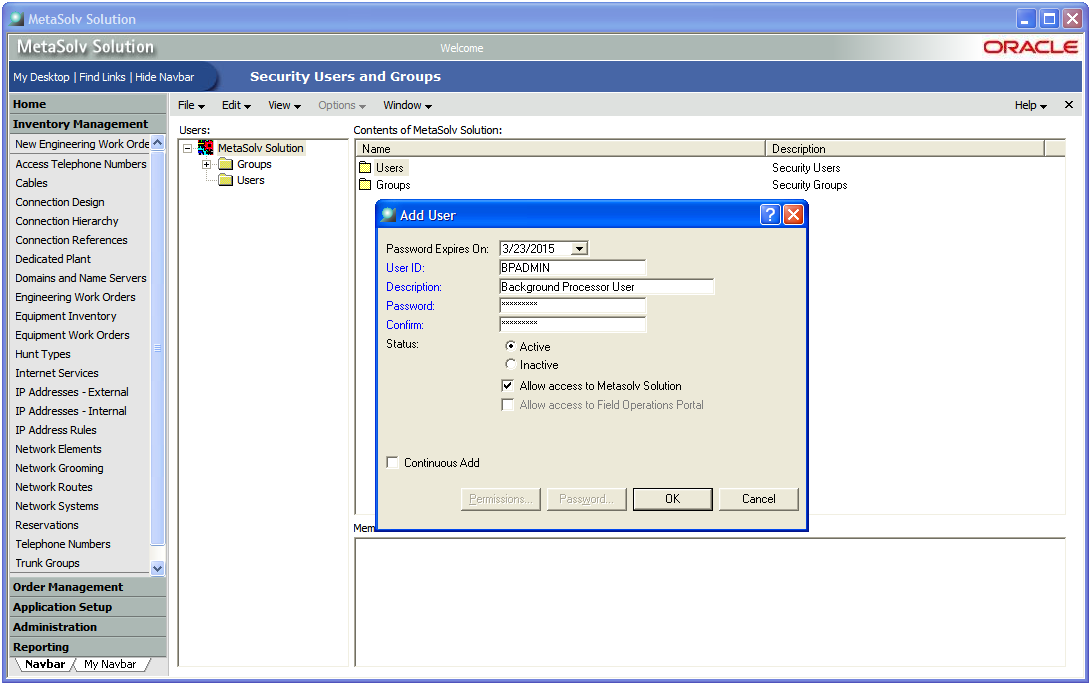This screenshot has width=1092, height=685.
Task: Click the MetaSolv Solution root node icon
Action: point(206,146)
